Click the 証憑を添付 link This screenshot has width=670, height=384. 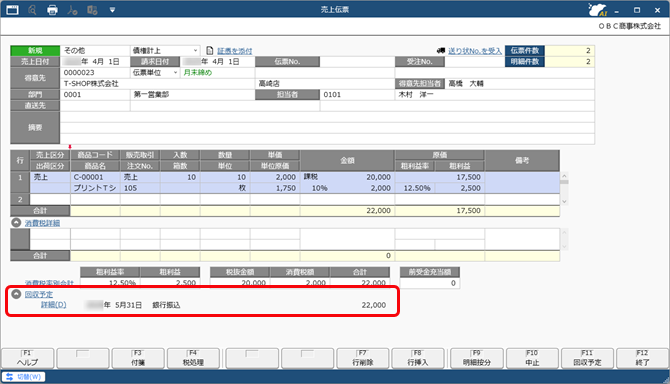(235, 51)
